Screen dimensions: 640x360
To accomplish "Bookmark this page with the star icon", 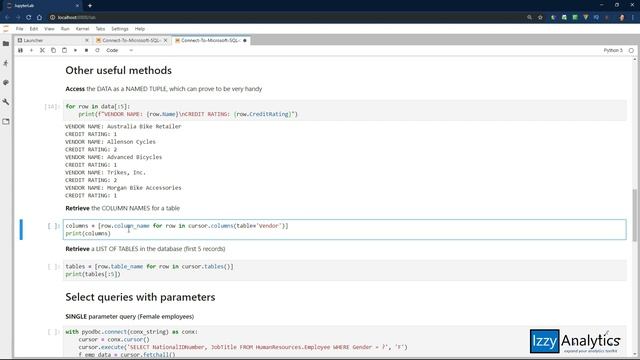I will click(x=540, y=17).
